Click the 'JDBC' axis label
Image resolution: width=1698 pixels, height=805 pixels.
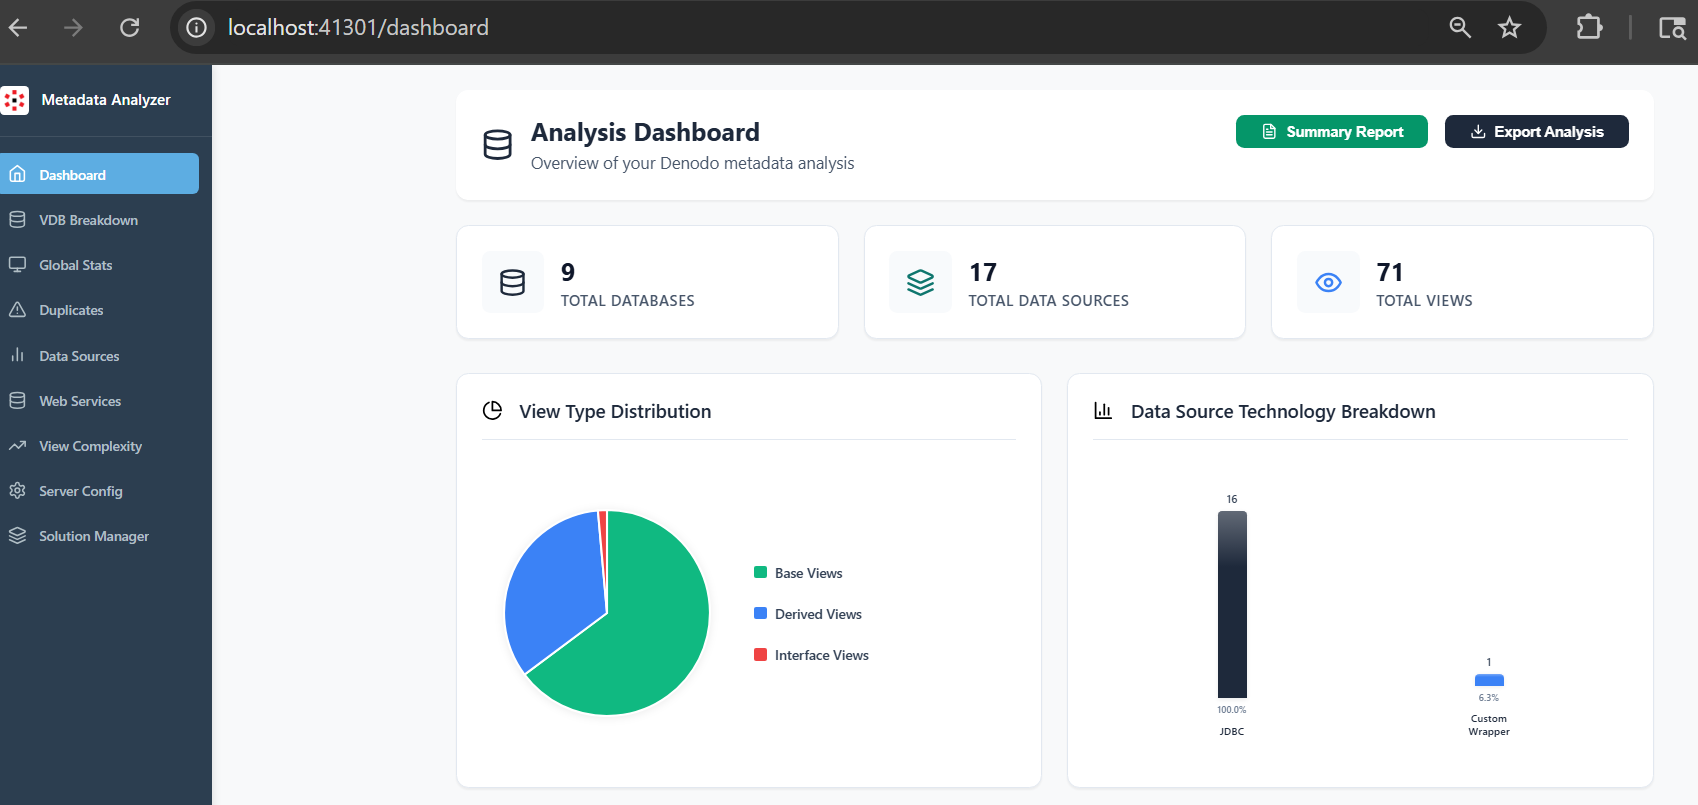click(x=1232, y=732)
